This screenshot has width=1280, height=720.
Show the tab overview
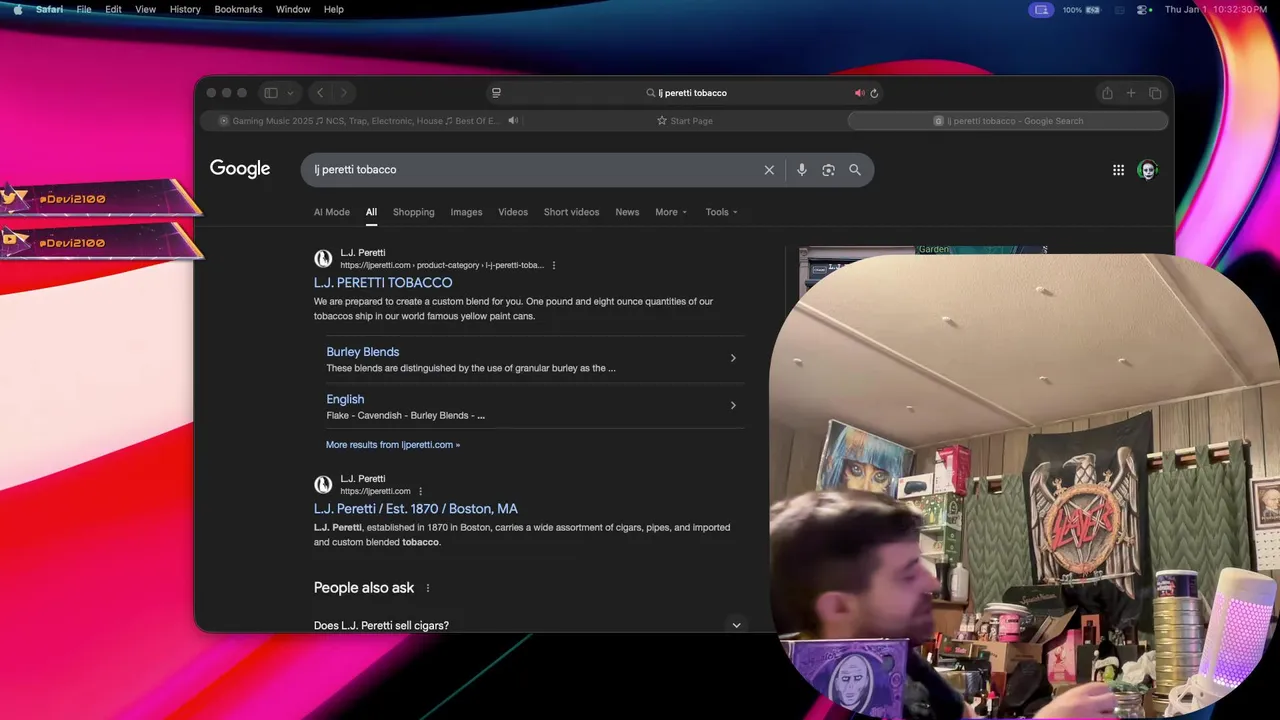tap(1155, 93)
